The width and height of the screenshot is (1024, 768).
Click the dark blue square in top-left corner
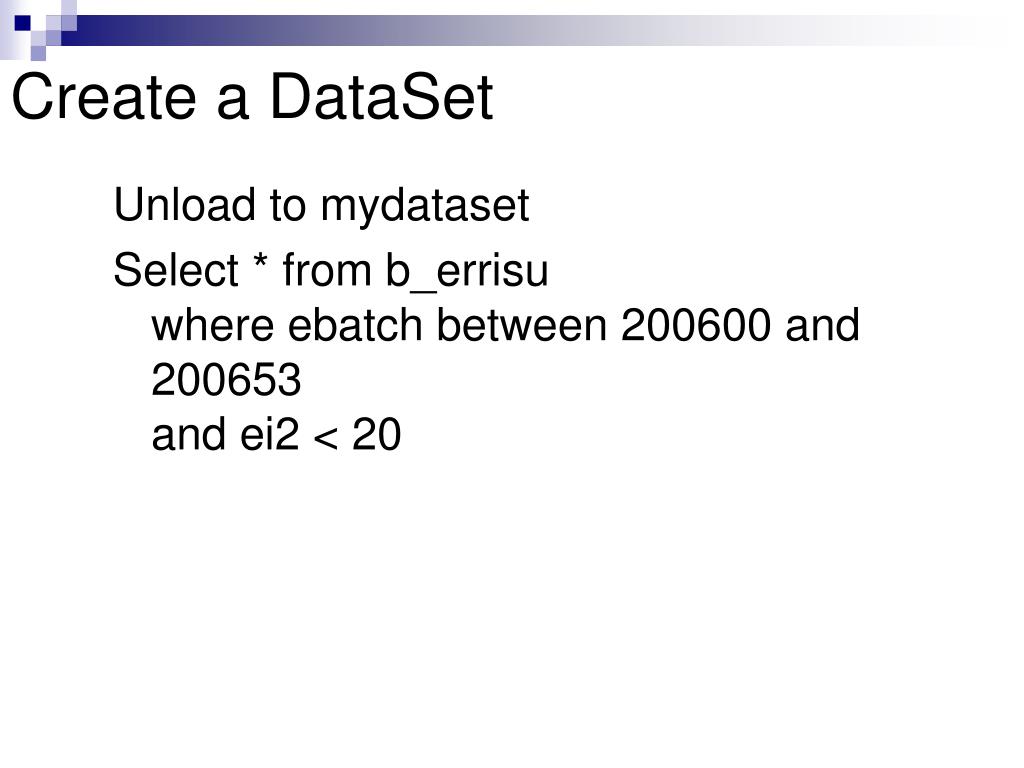(23, 23)
